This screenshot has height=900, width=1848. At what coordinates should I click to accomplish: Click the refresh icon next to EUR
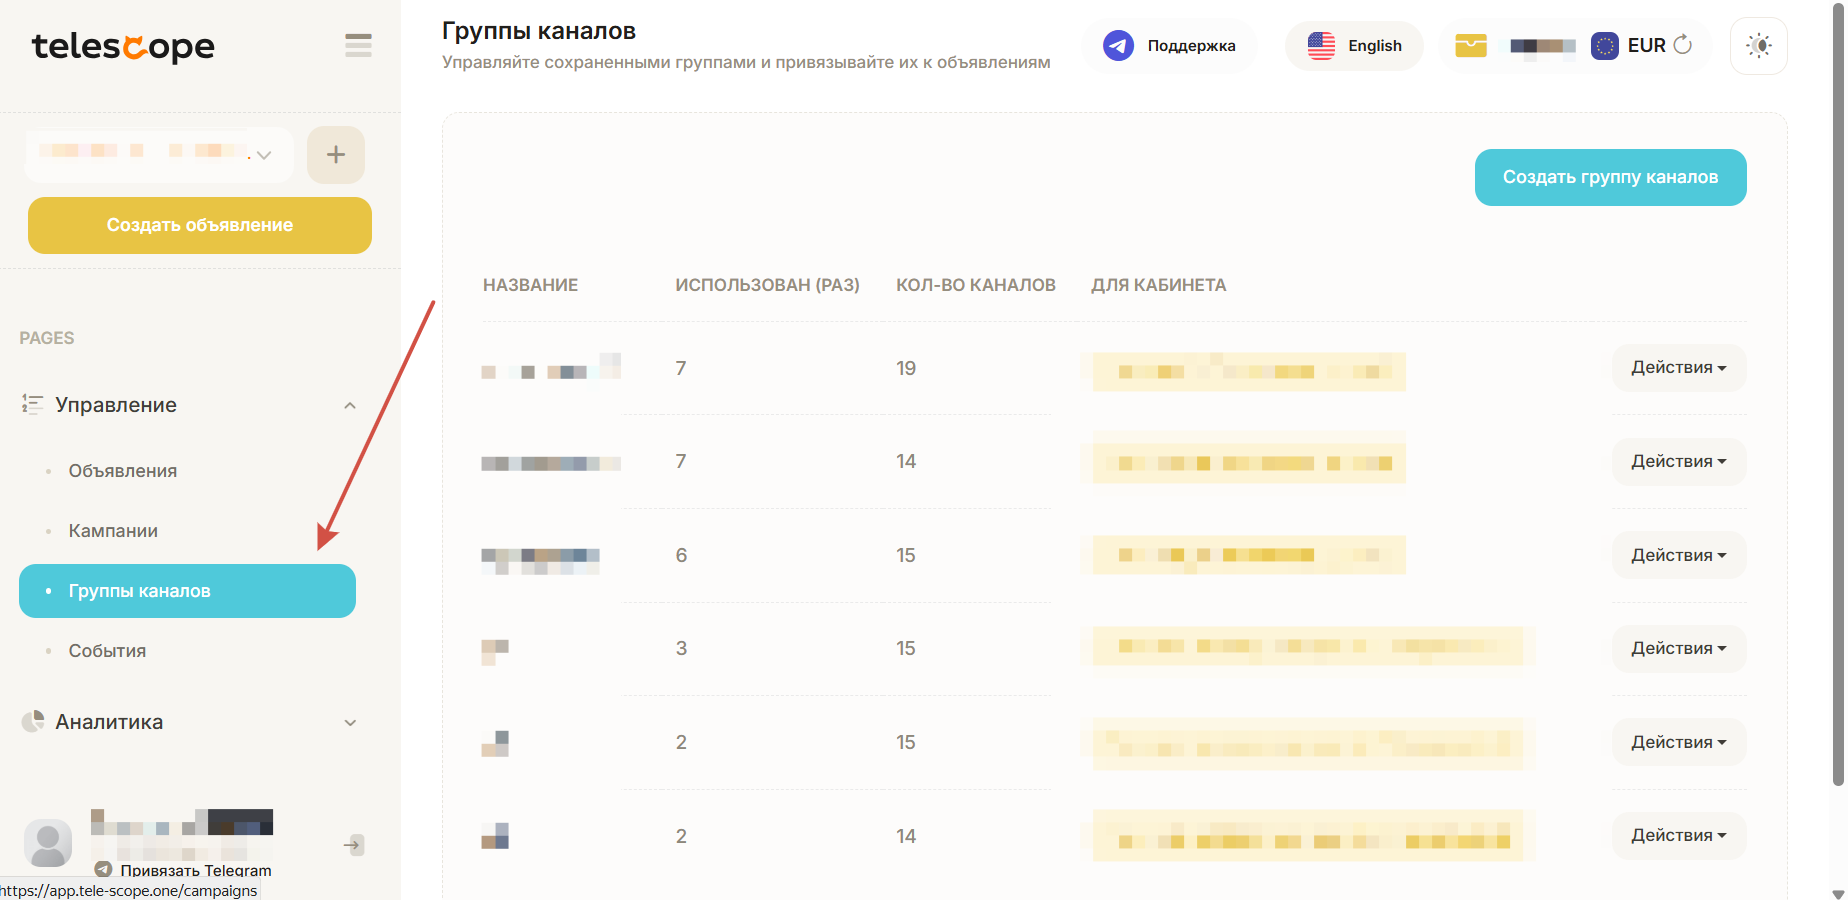point(1683,45)
